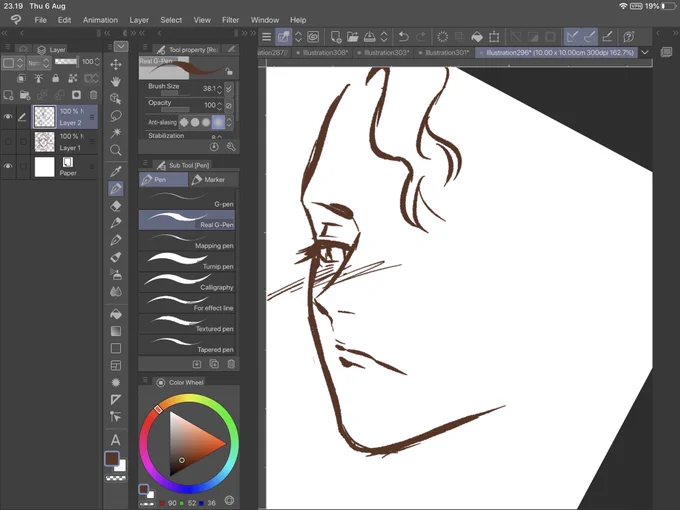Toggle snap to ruler in command bar

pyautogui.click(x=572, y=37)
